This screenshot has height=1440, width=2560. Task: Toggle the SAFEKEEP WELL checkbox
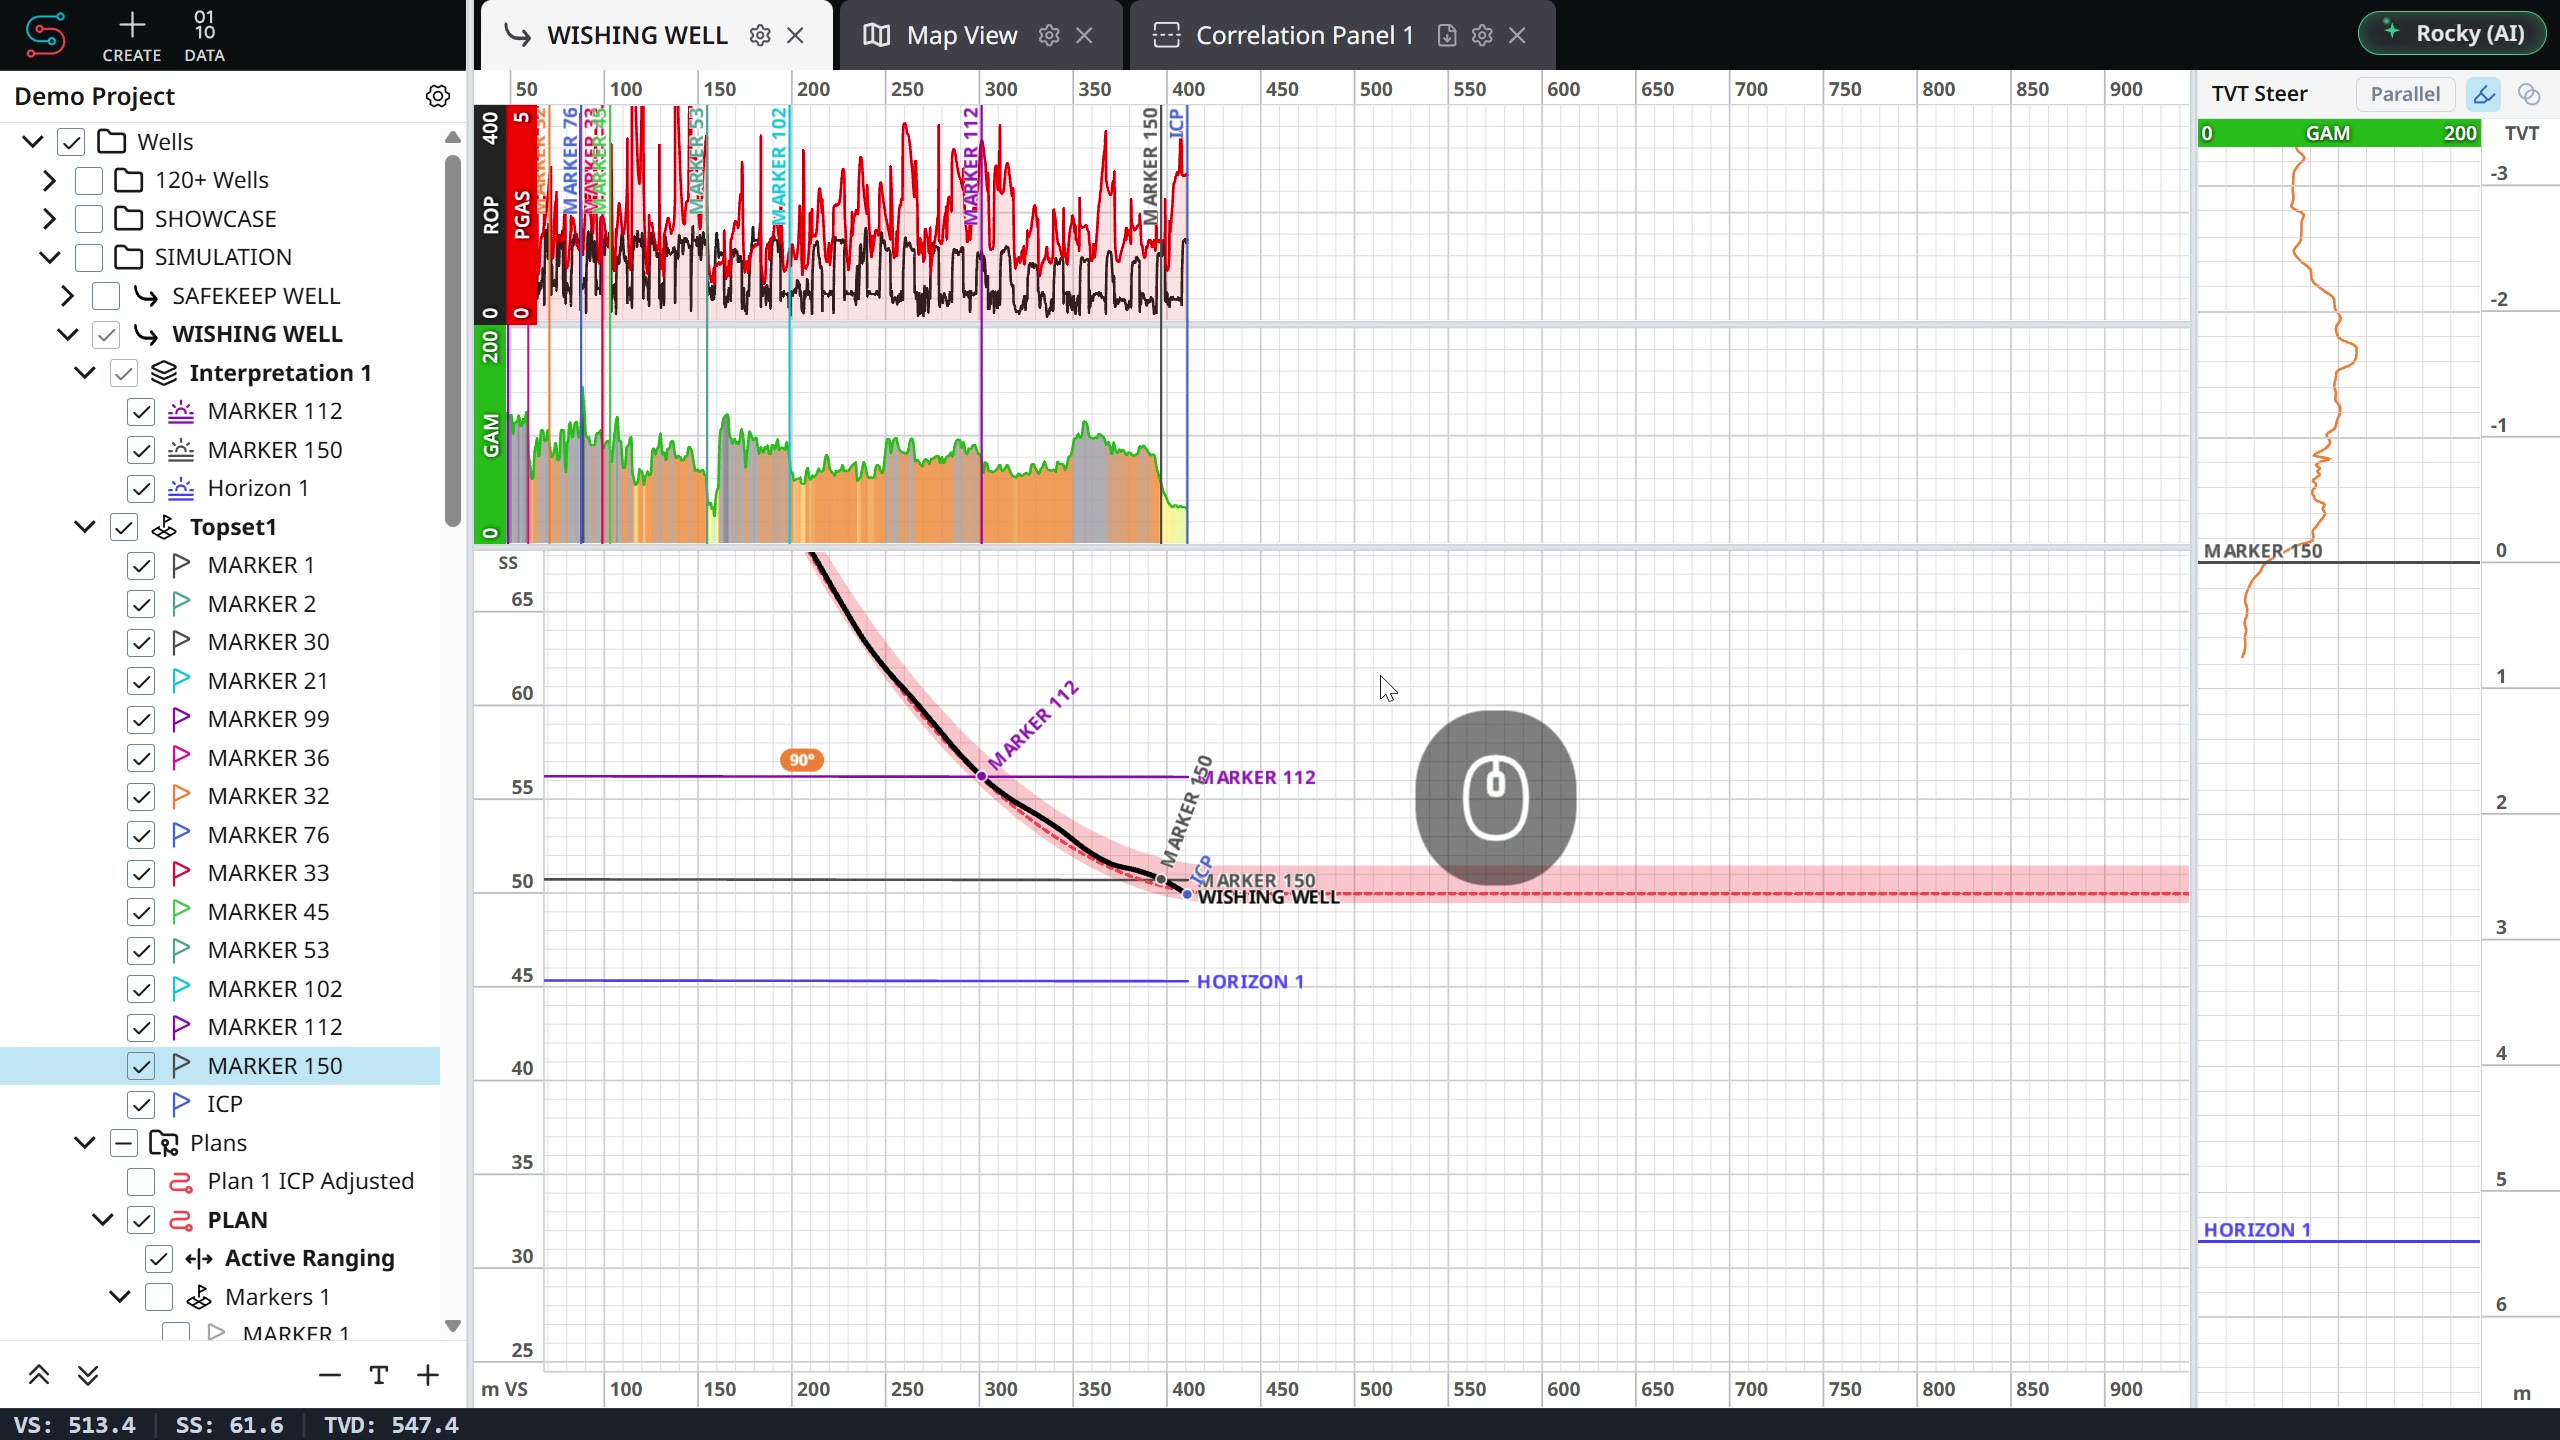(x=106, y=296)
